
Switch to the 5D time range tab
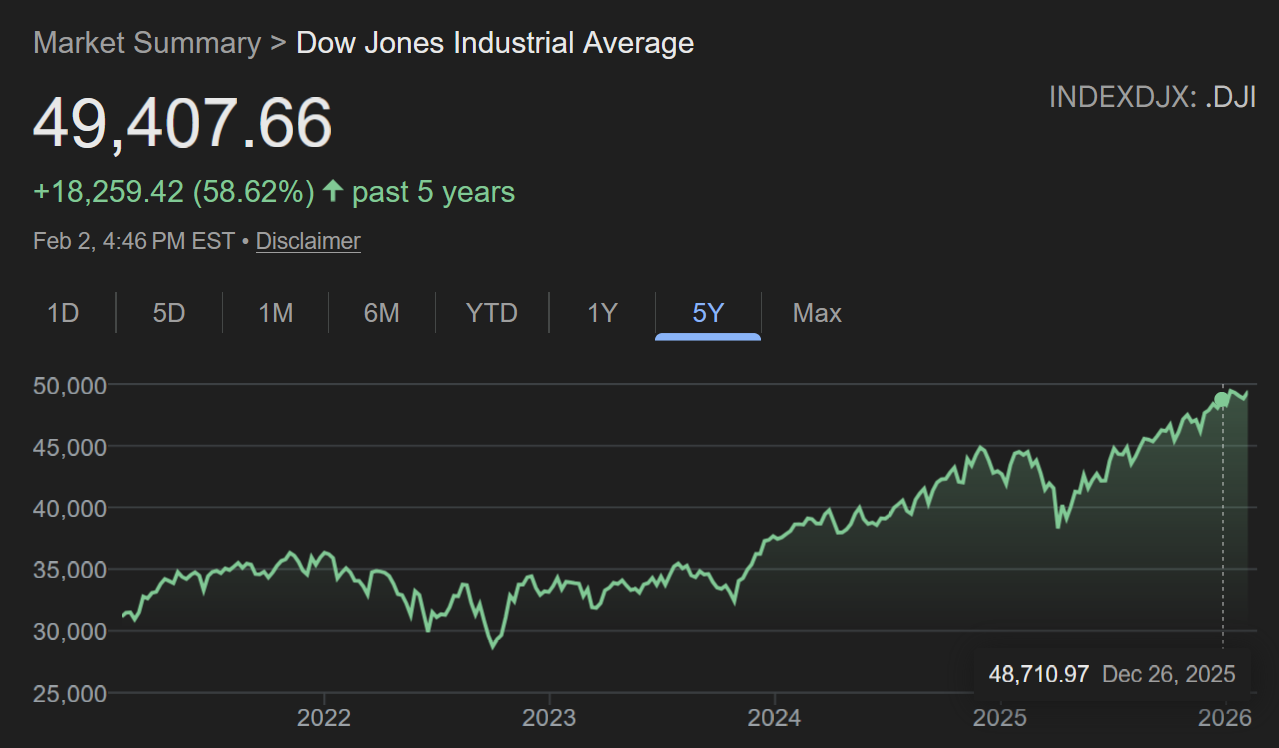(x=168, y=313)
